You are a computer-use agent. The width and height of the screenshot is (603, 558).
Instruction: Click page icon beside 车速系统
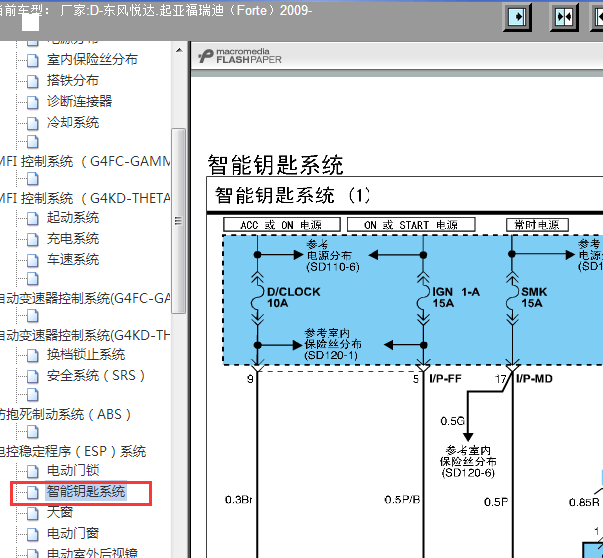pos(33,260)
